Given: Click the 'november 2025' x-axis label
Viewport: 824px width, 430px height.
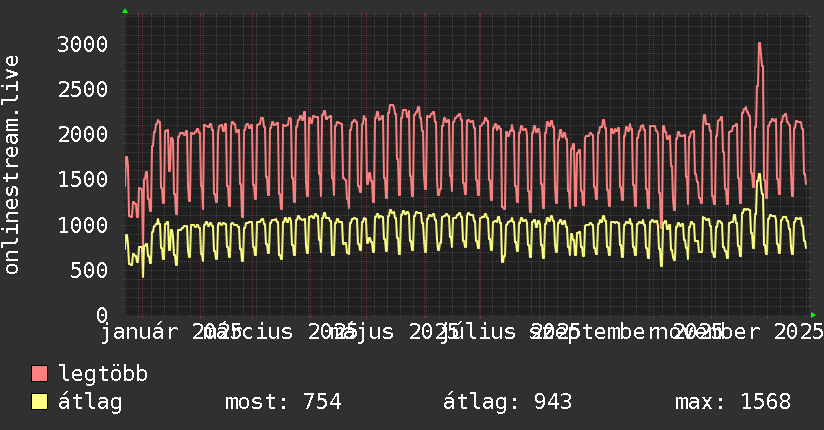Looking at the screenshot, I should (x=738, y=332).
